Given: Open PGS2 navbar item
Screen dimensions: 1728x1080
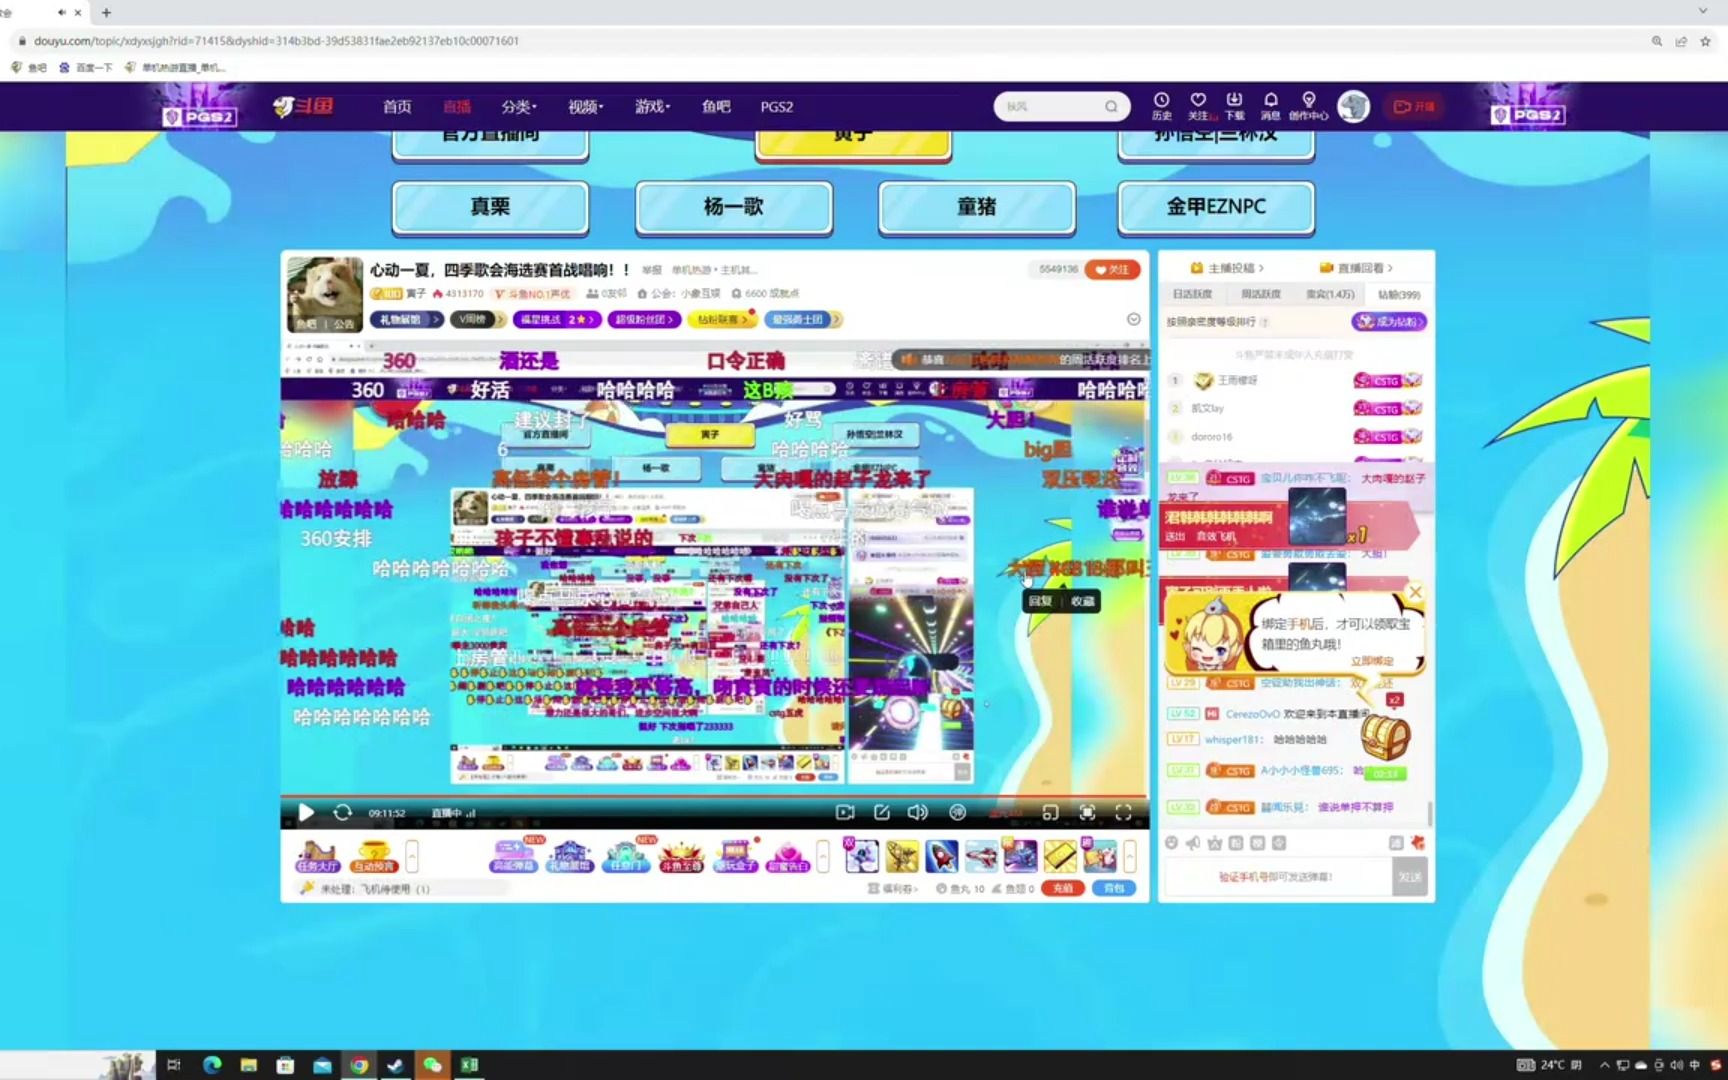Looking at the screenshot, I should [777, 107].
